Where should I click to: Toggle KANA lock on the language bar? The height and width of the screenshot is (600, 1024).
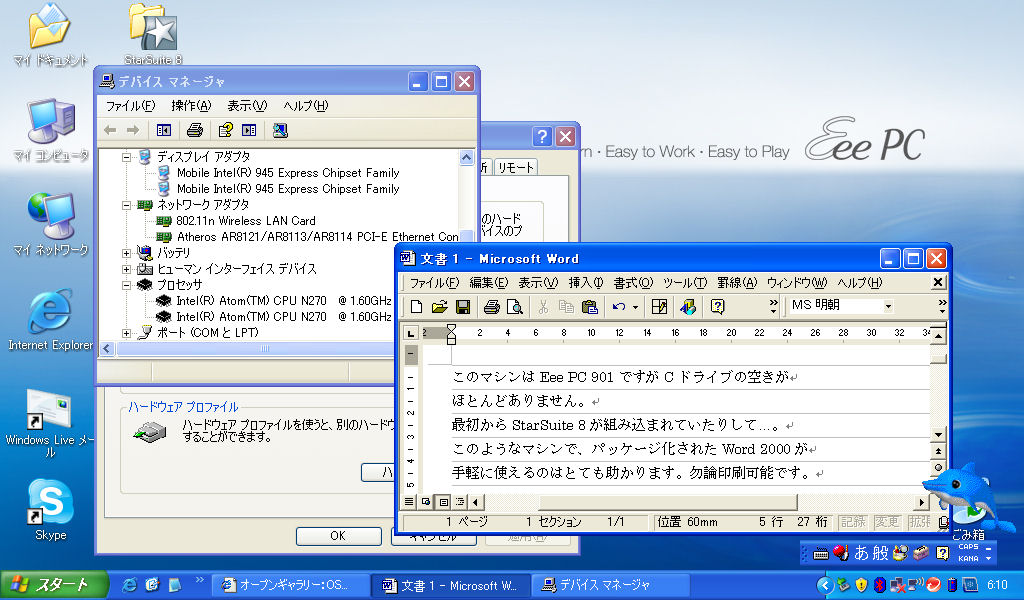pos(968,558)
